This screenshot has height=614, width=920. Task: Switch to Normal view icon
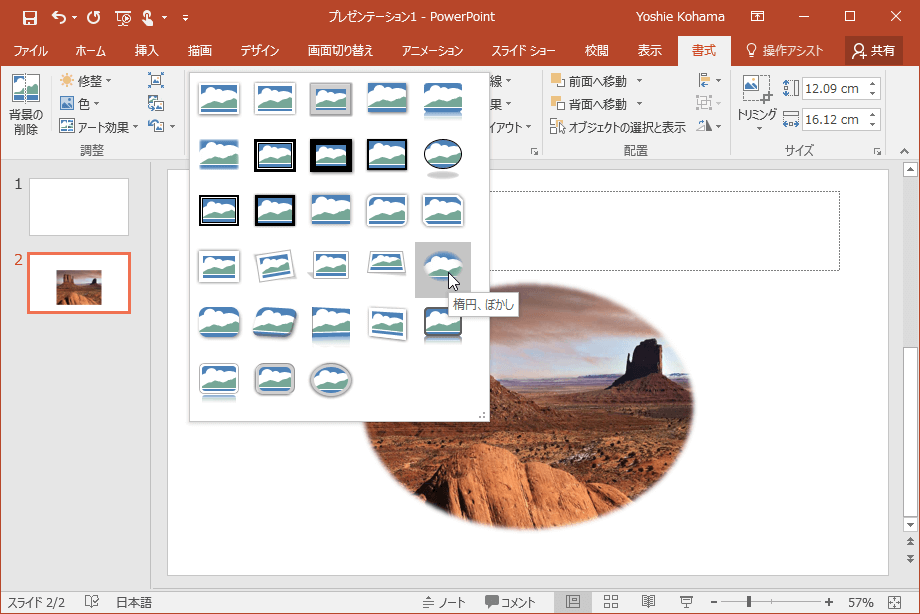(573, 602)
